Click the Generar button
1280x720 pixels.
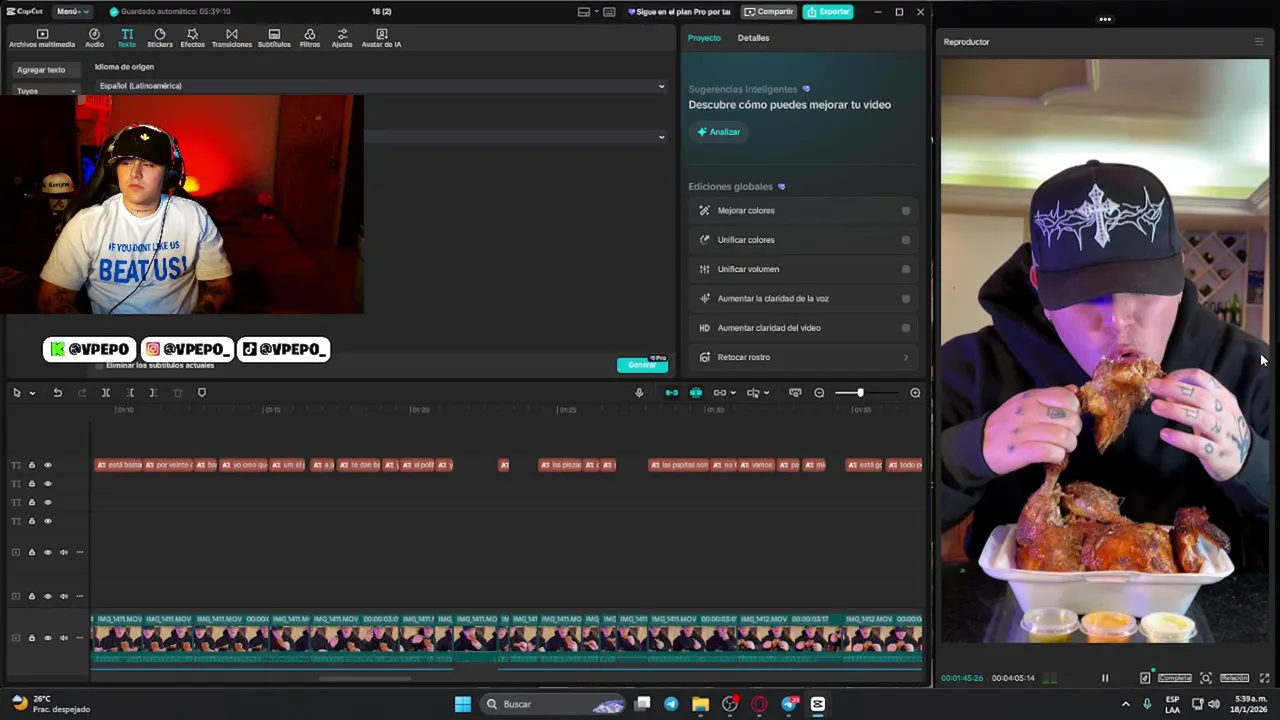[641, 365]
